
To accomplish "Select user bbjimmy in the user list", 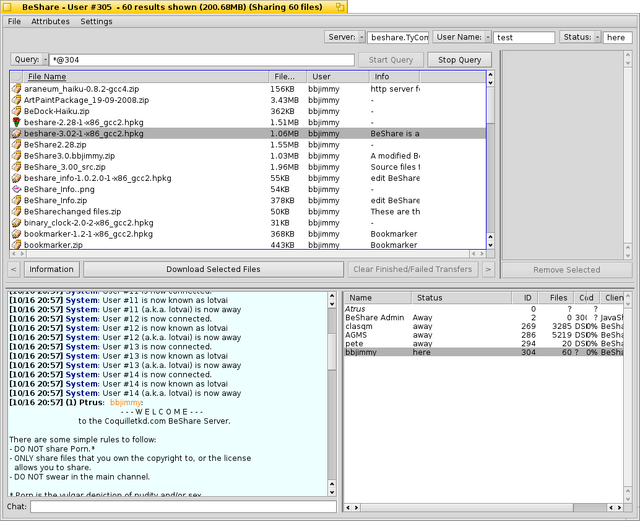I will [x=484, y=352].
